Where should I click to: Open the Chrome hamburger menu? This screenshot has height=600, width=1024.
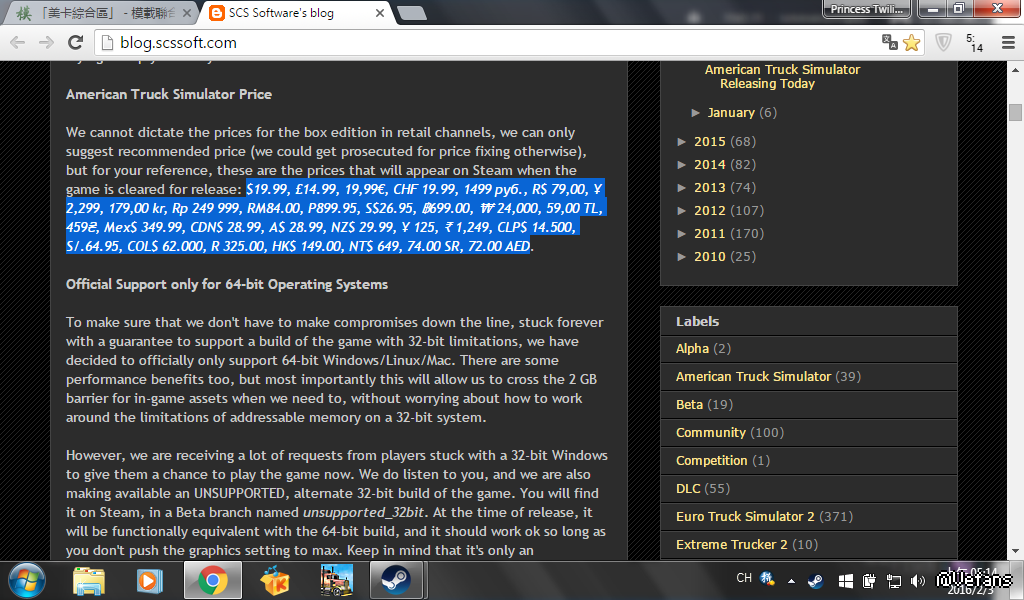click(1007, 42)
